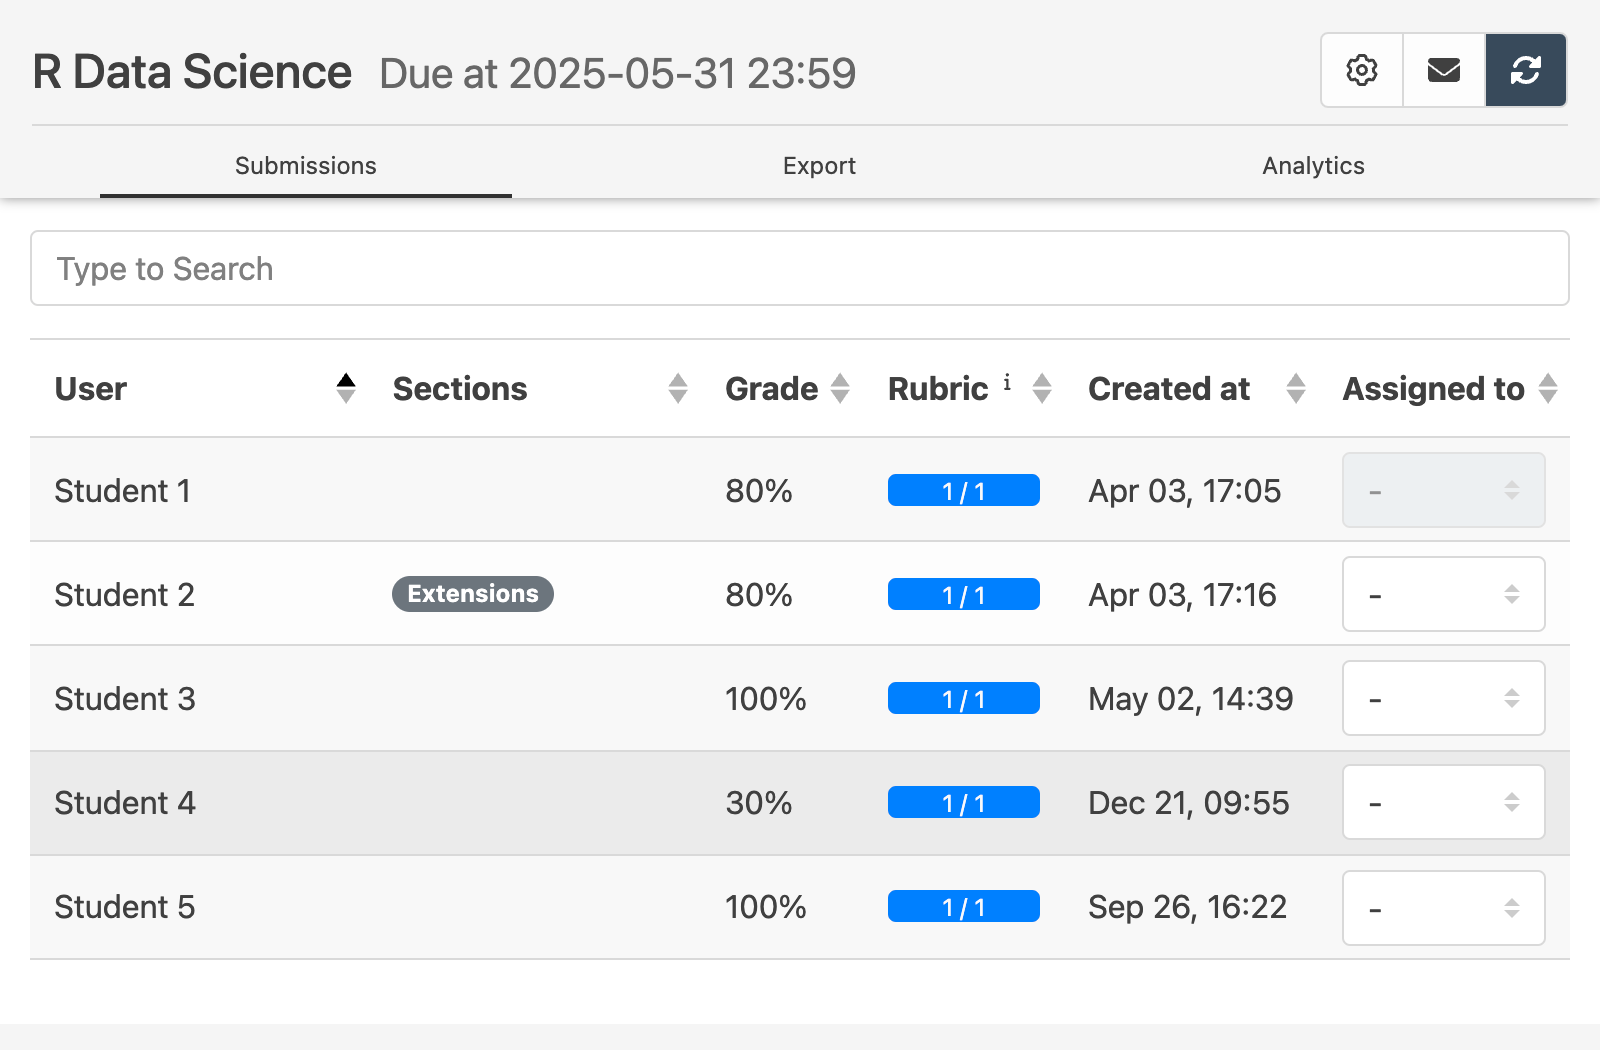This screenshot has height=1050, width=1600.
Task: Switch to the Export tab
Action: [x=819, y=166]
